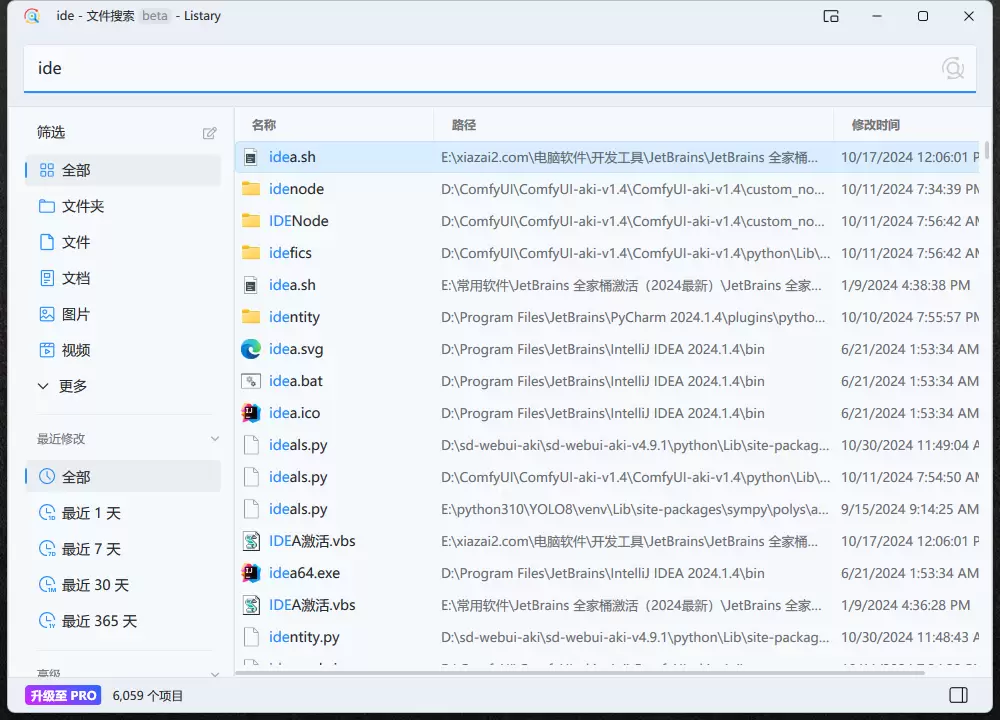This screenshot has height=720, width=1000.
Task: Click the 10/10/2024 7:55:57 timestamp
Action: [910, 317]
